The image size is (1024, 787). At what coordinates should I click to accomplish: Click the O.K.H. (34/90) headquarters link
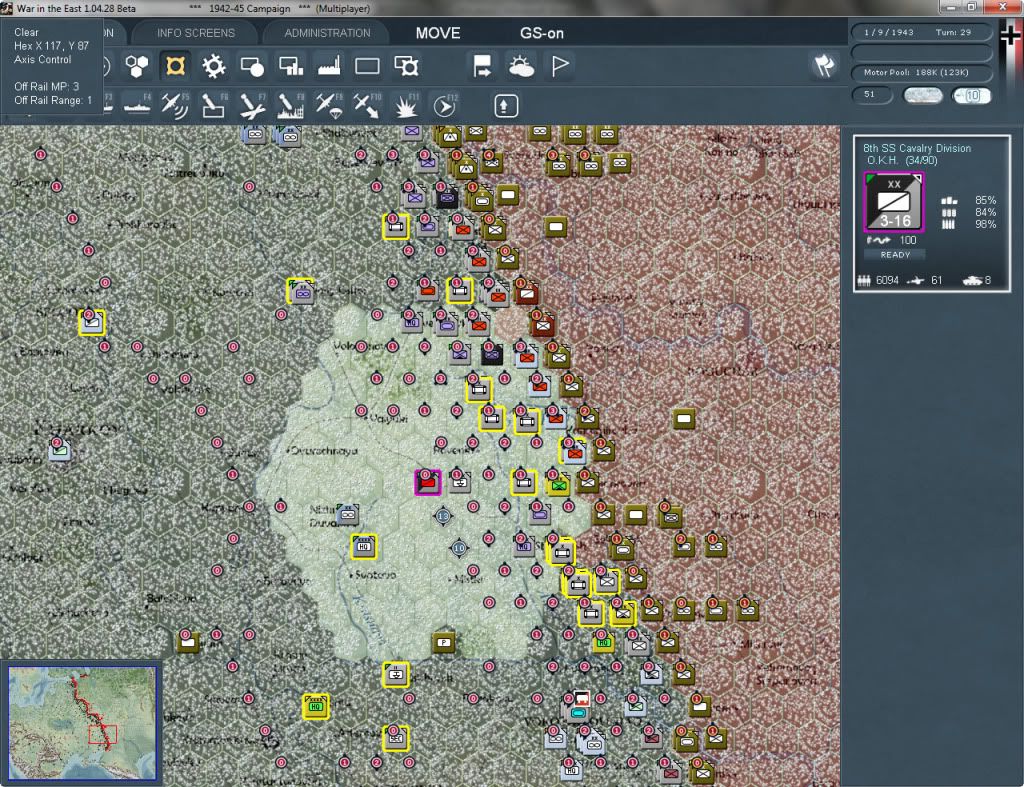pyautogui.click(x=902, y=161)
